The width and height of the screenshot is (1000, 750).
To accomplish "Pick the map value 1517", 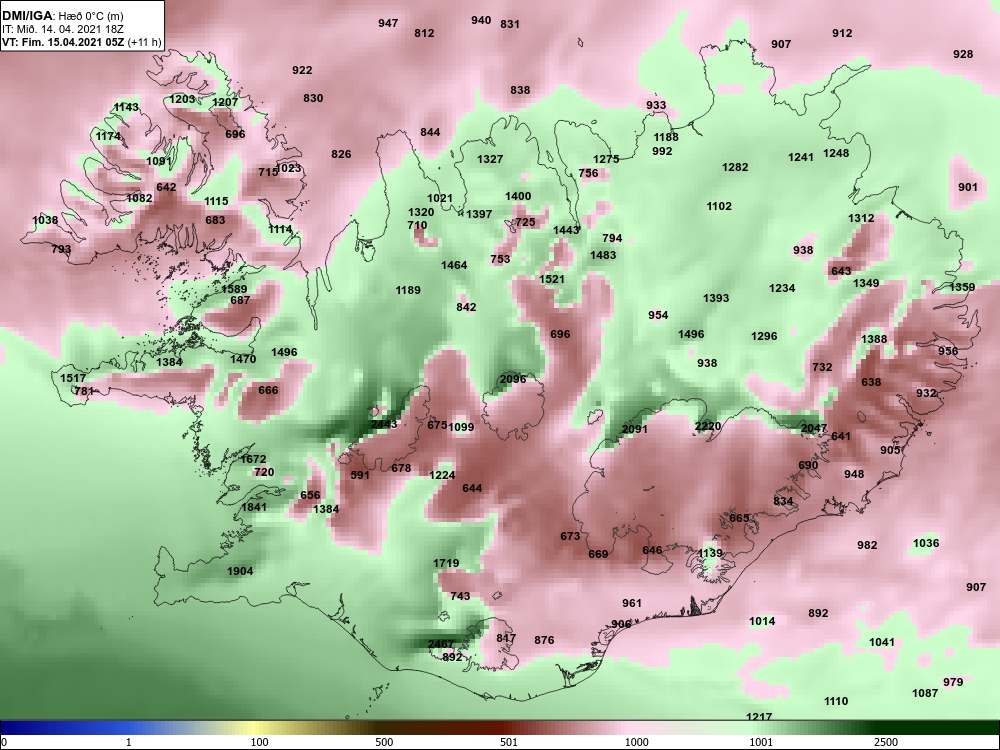I will click(73, 378).
